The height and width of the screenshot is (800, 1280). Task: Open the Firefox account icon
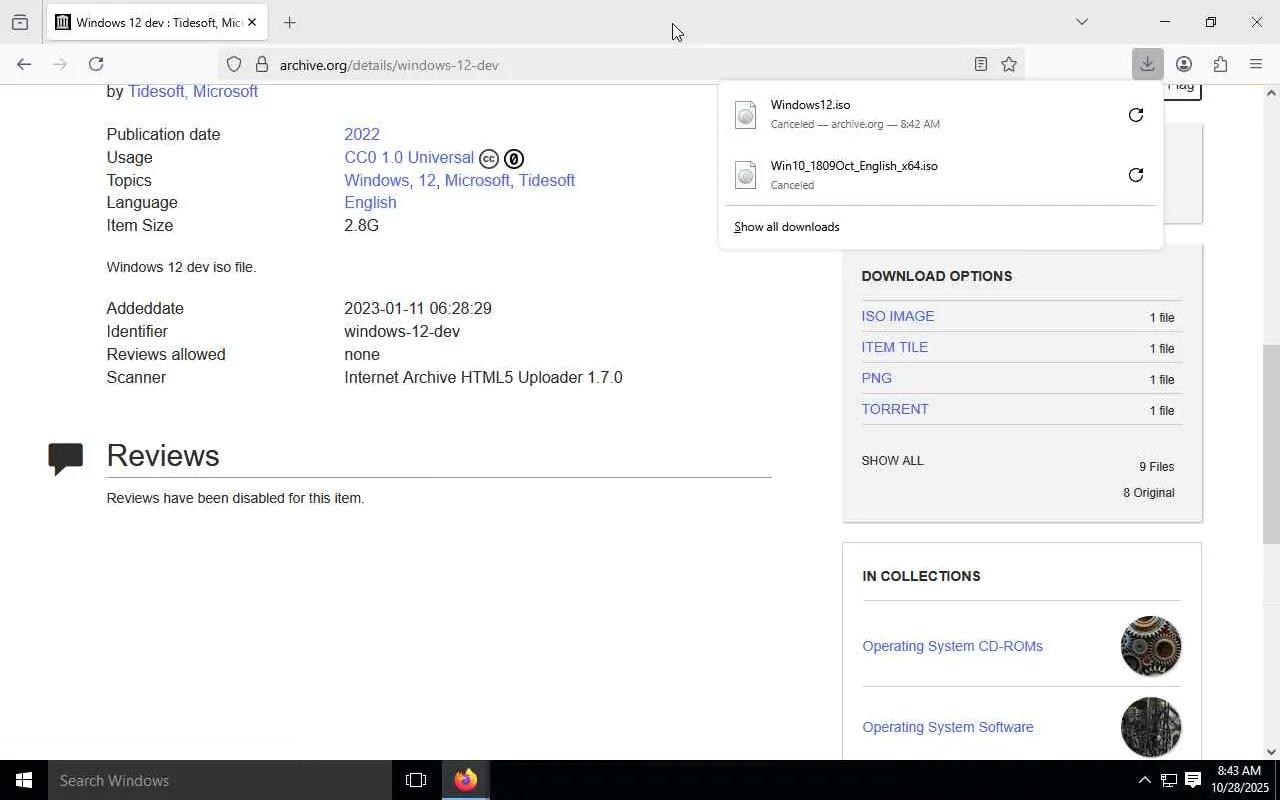[x=1184, y=64]
